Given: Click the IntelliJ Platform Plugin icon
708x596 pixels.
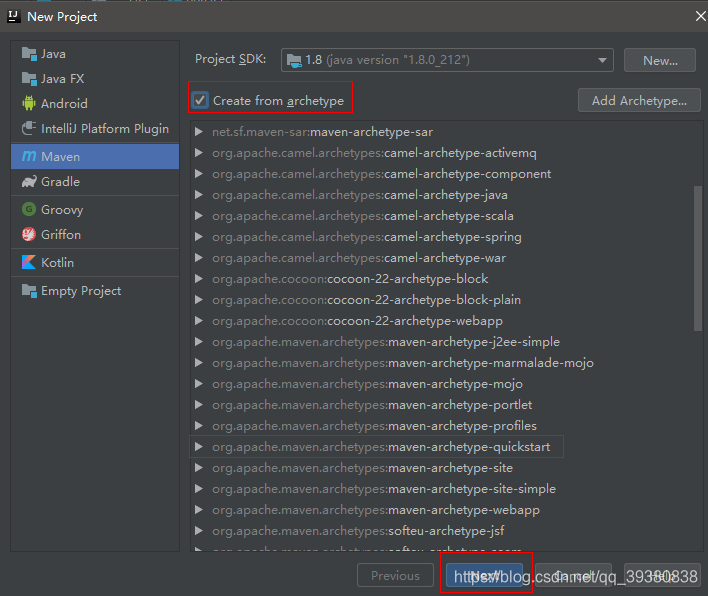Looking at the screenshot, I should 29,128.
